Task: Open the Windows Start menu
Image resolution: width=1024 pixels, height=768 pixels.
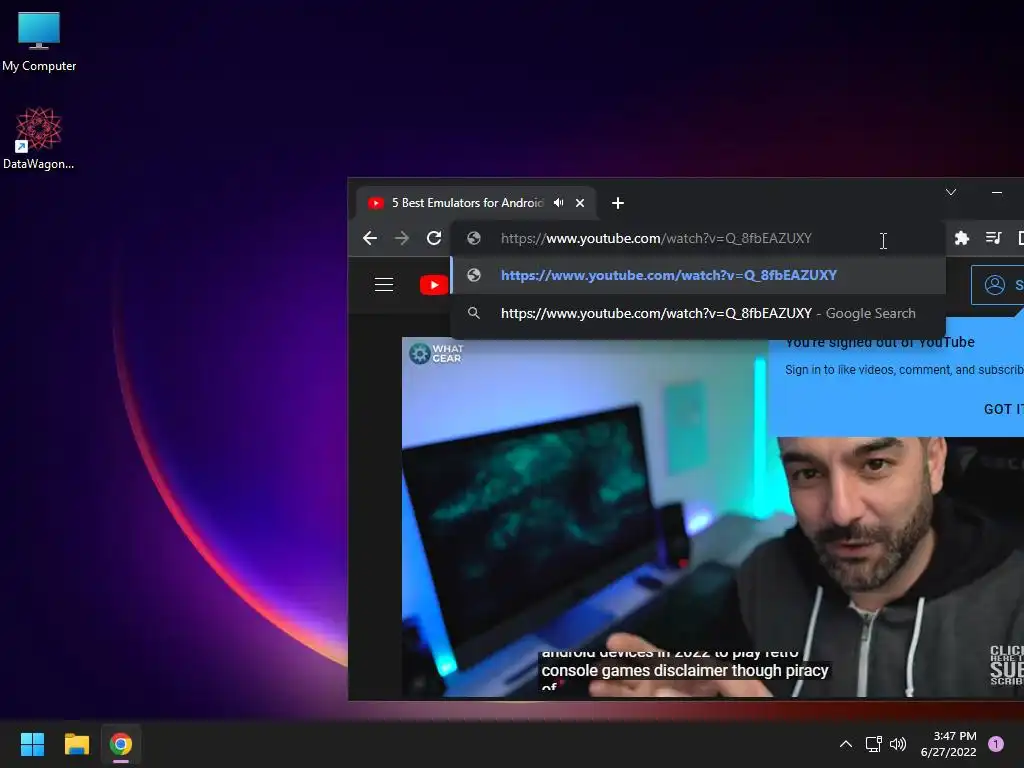Action: (x=32, y=744)
